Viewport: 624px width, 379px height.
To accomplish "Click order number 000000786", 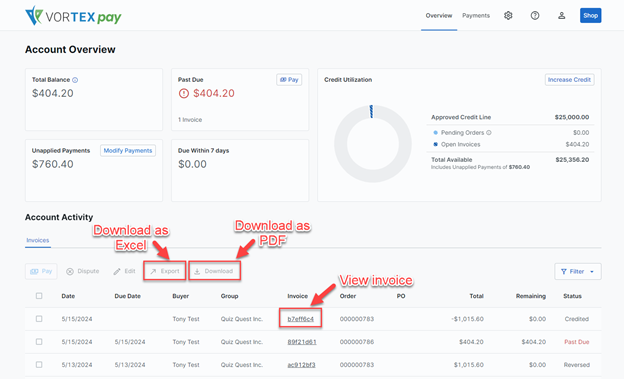I will (x=357, y=342).
